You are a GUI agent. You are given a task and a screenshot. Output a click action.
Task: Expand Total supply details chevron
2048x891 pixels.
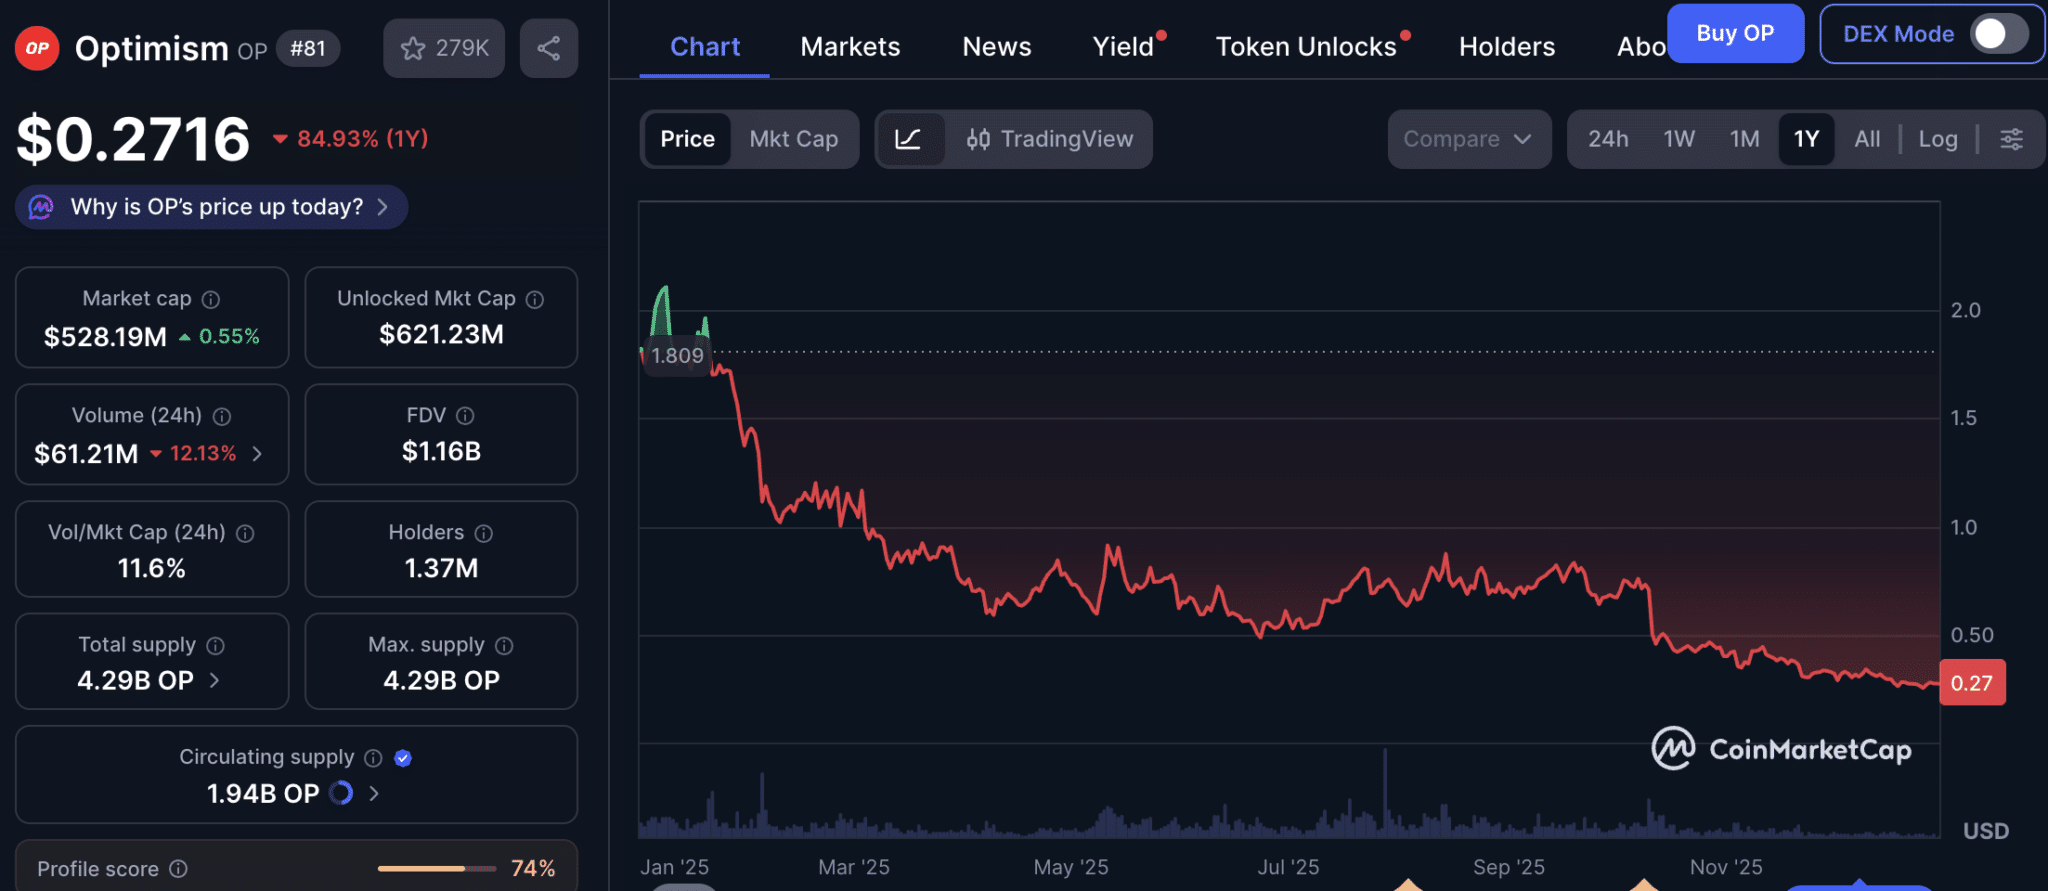coord(215,681)
